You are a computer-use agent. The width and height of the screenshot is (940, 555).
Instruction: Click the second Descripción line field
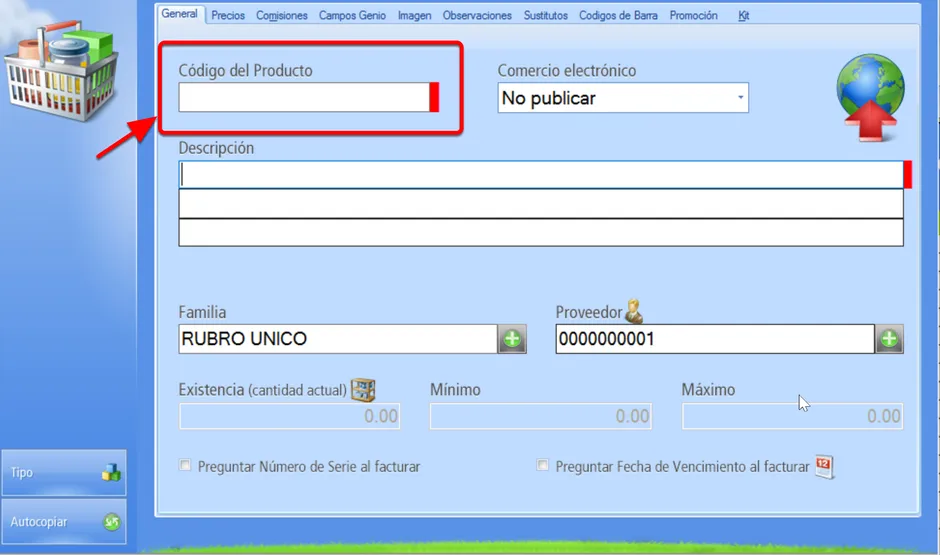[541, 204]
